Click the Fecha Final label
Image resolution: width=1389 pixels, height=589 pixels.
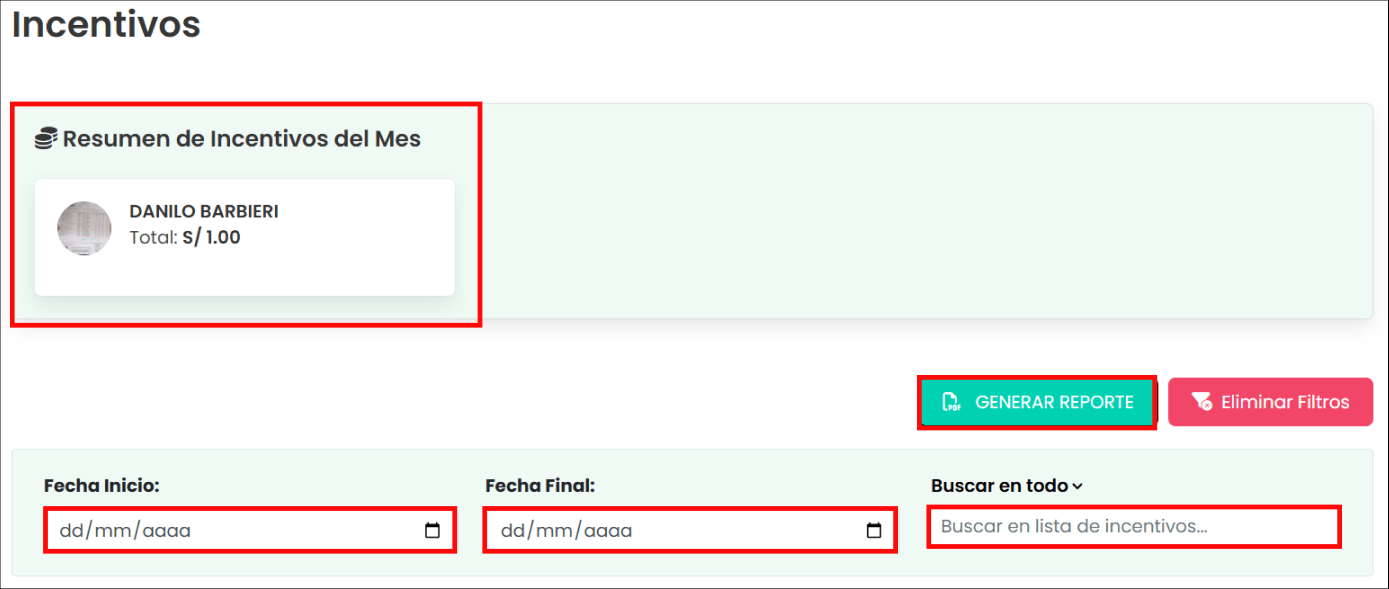coord(540,486)
